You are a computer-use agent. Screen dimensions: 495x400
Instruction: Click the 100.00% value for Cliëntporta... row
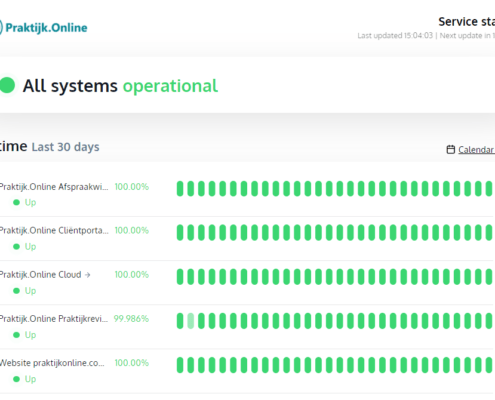pyautogui.click(x=132, y=230)
